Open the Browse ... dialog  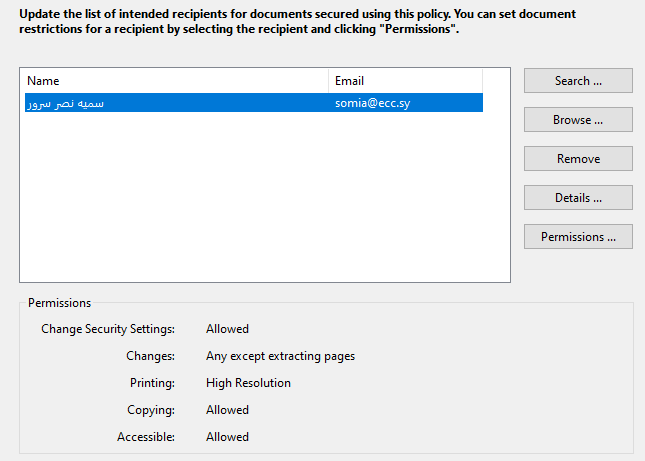tap(578, 120)
